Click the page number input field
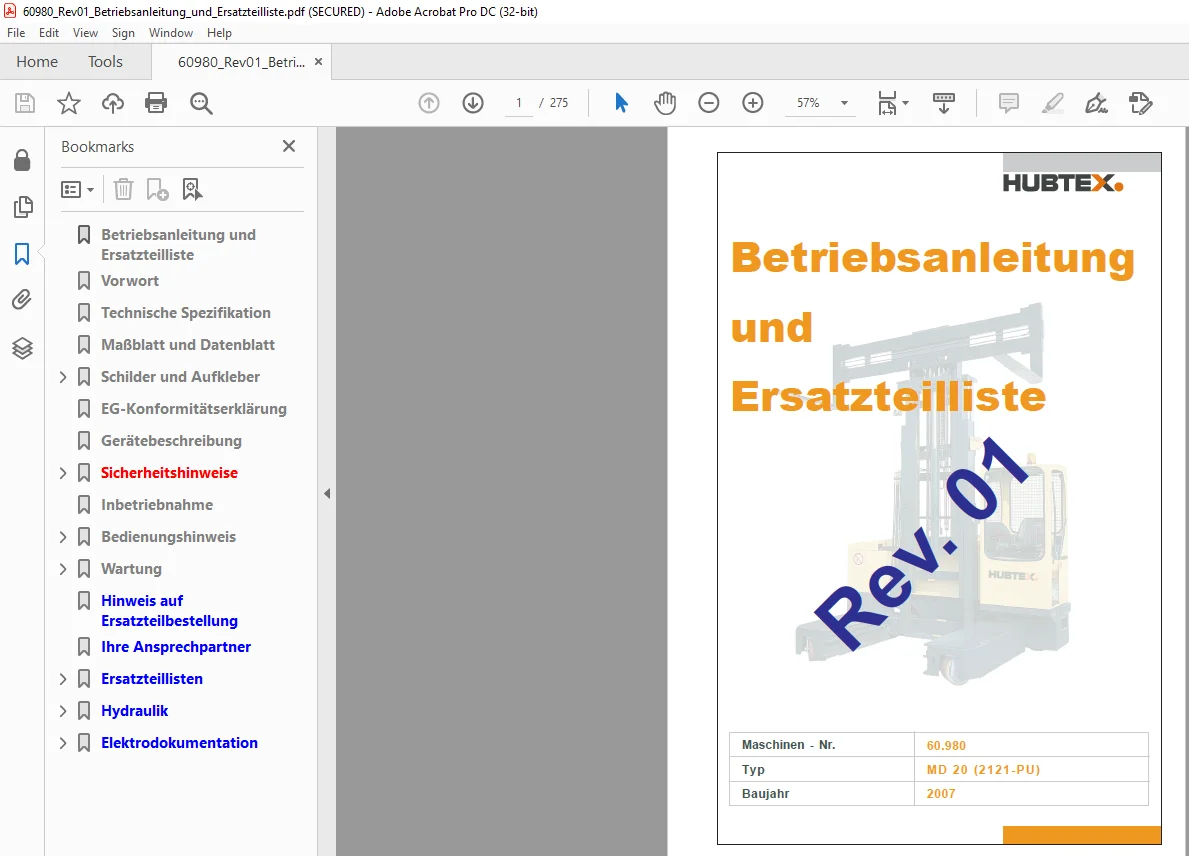Screen dimensions: 1189x856 519,103
